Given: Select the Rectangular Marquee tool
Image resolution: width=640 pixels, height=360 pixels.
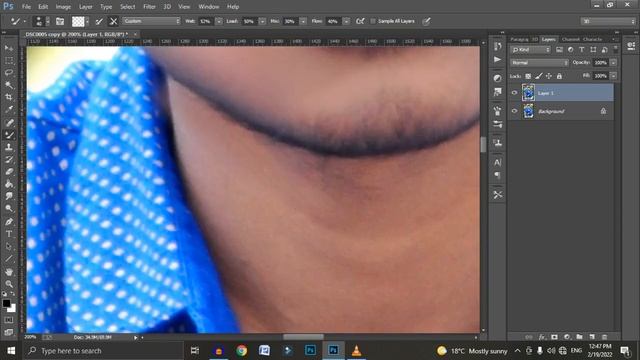Looking at the screenshot, I should [x=9, y=60].
